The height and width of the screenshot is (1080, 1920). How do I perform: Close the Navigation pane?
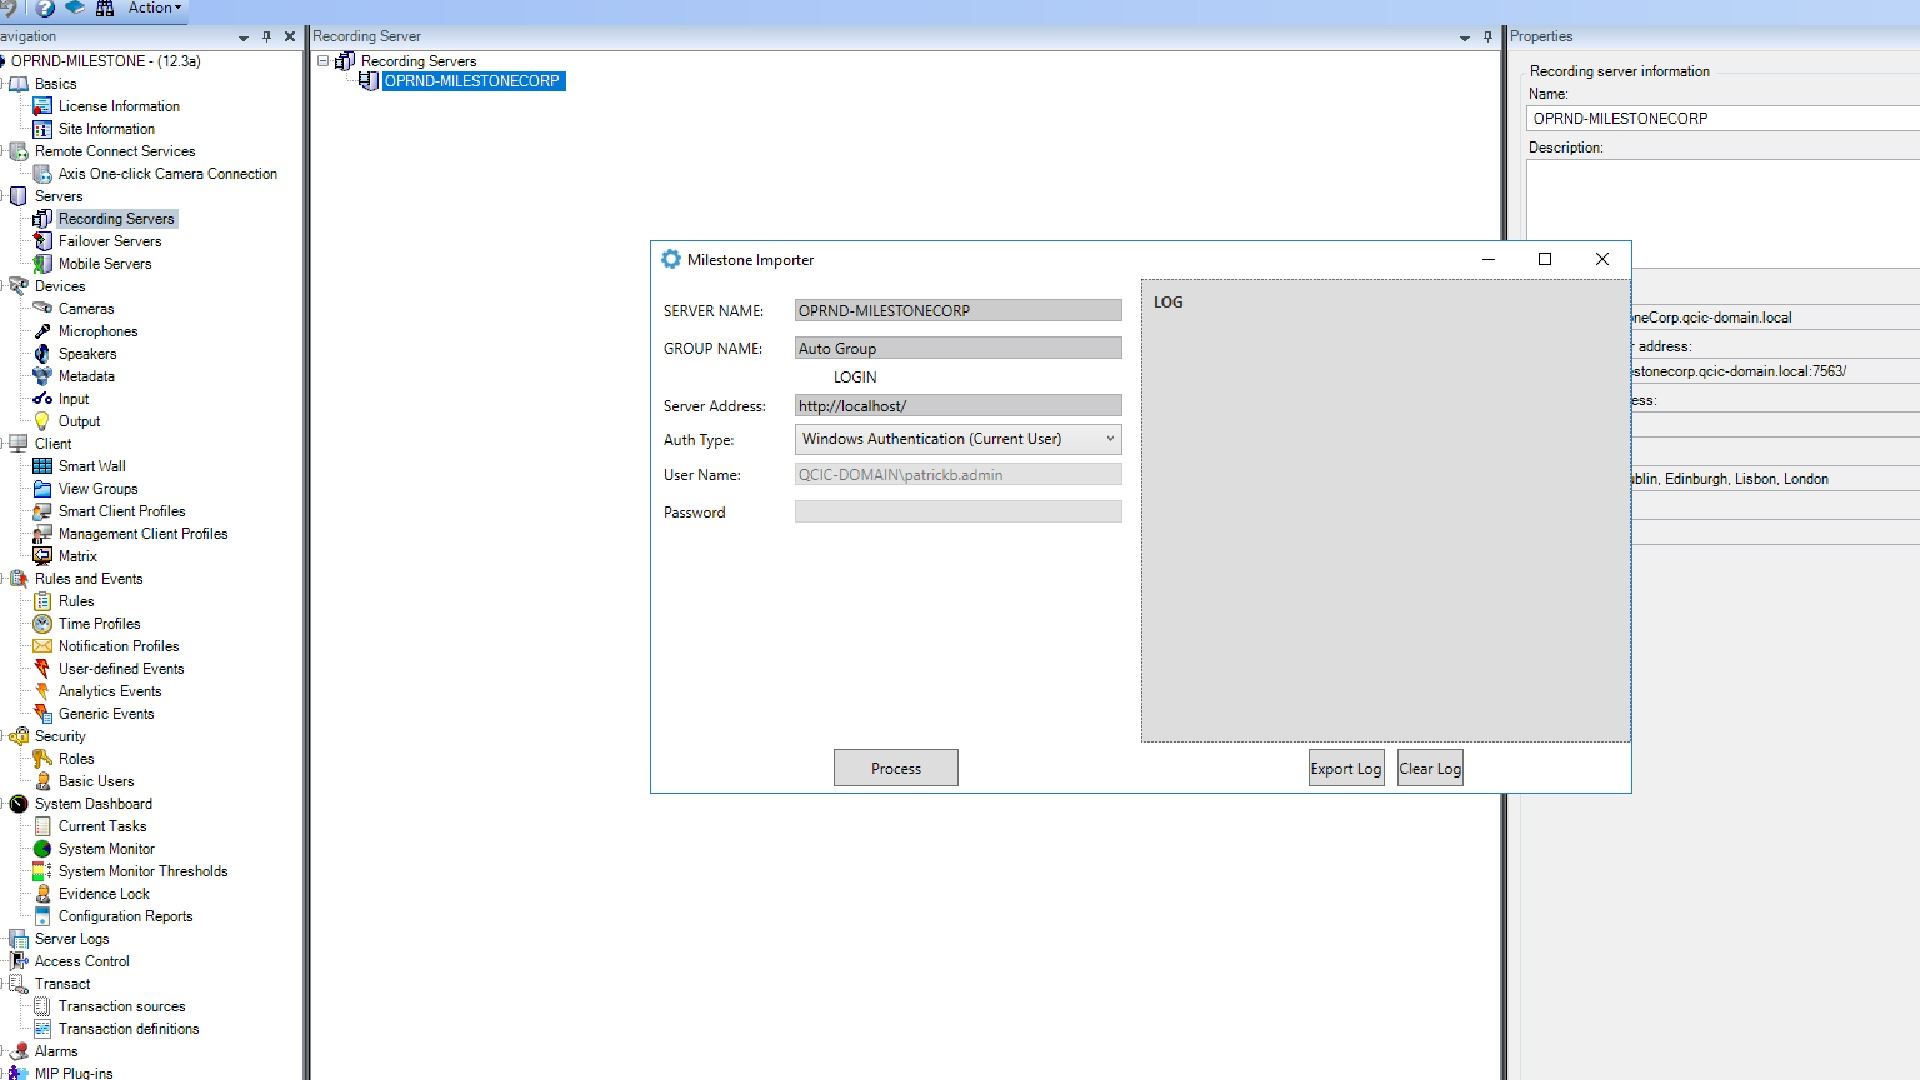pyautogui.click(x=290, y=36)
